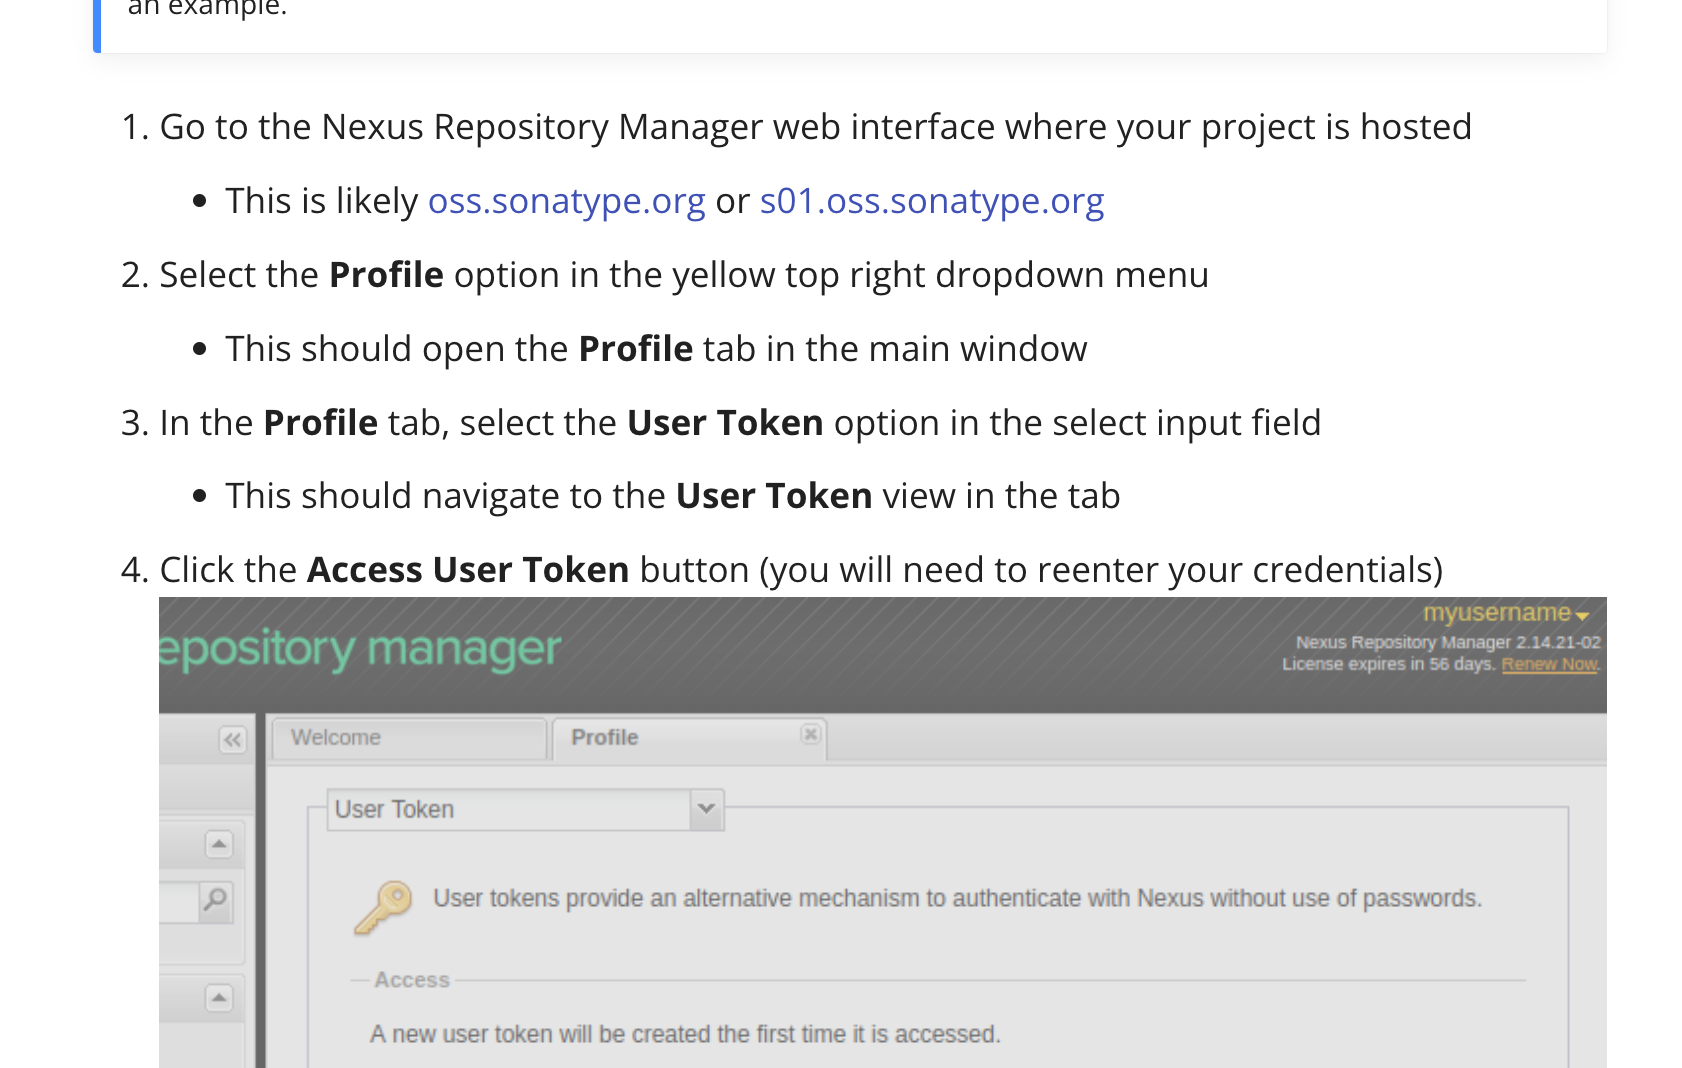Select the Profile tab
Screen dimensions: 1682x1068
(604, 737)
